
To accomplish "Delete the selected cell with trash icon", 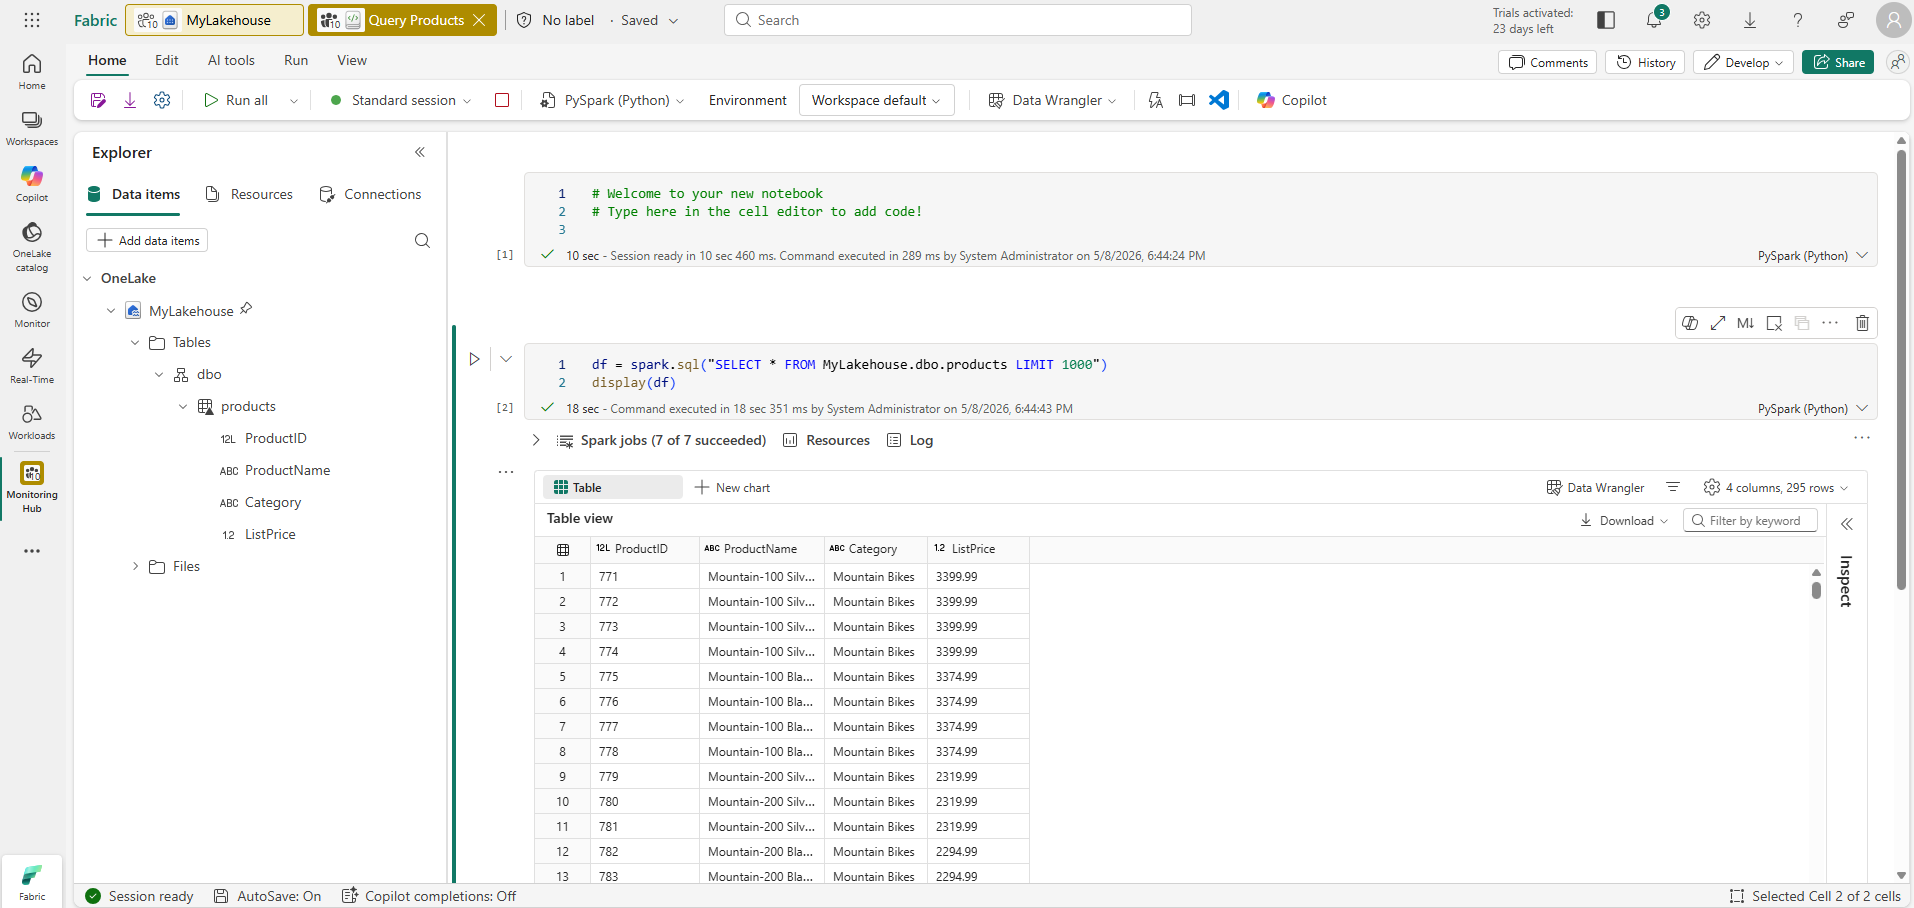I will tap(1862, 323).
